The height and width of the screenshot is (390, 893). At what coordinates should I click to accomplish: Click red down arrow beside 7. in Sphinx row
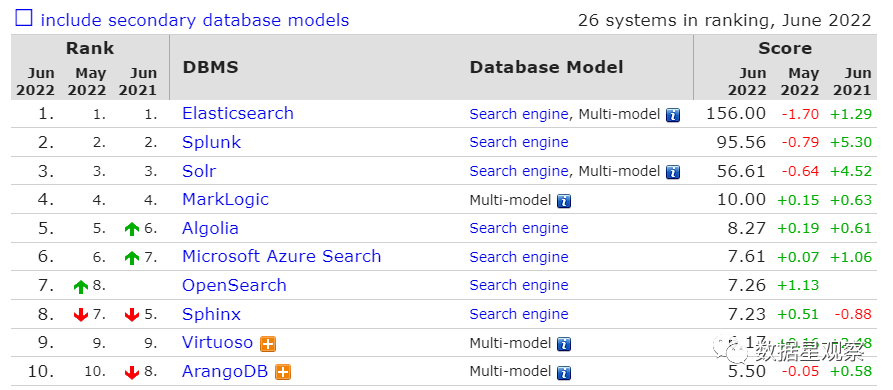point(81,315)
